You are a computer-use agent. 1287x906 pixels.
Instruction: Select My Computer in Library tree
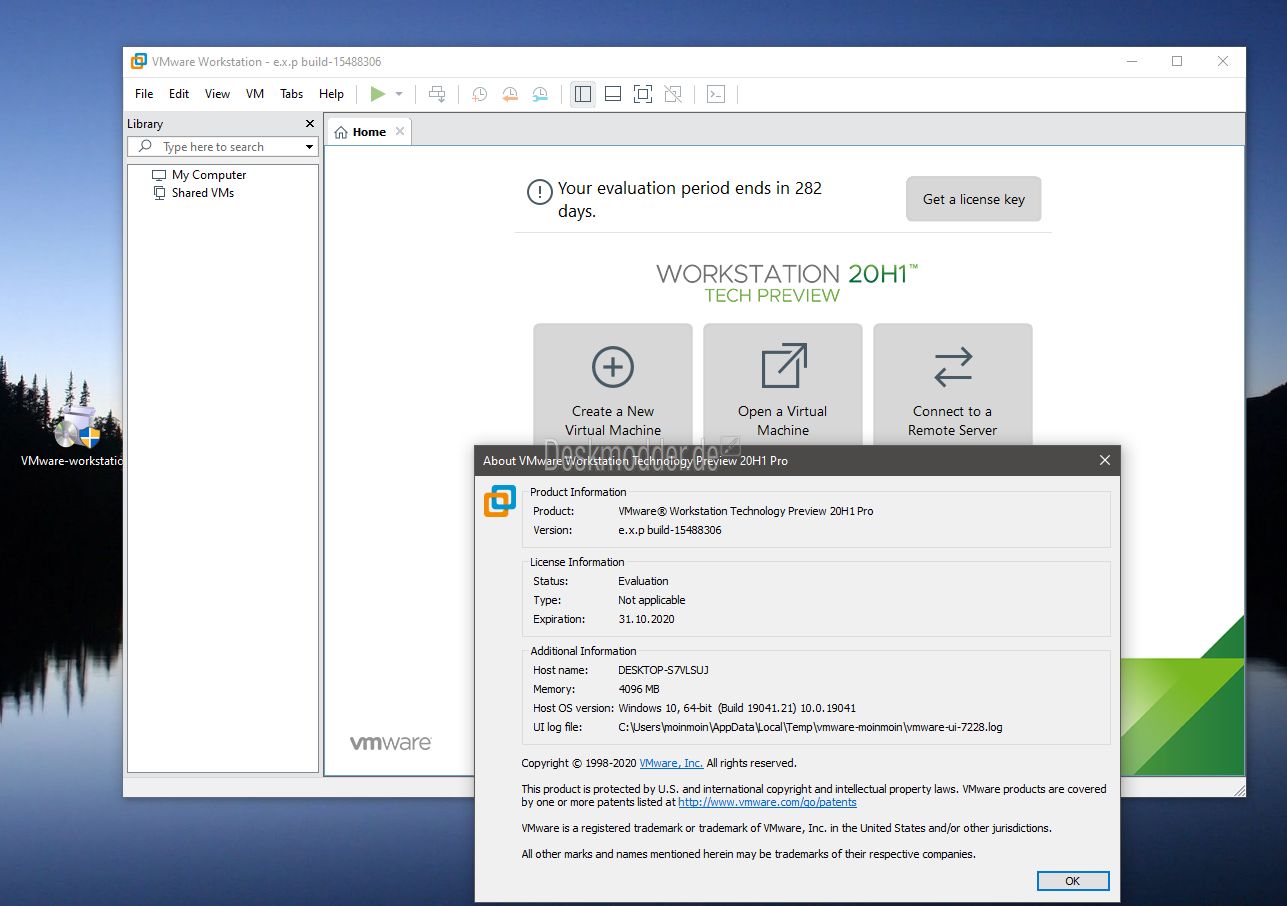209,175
